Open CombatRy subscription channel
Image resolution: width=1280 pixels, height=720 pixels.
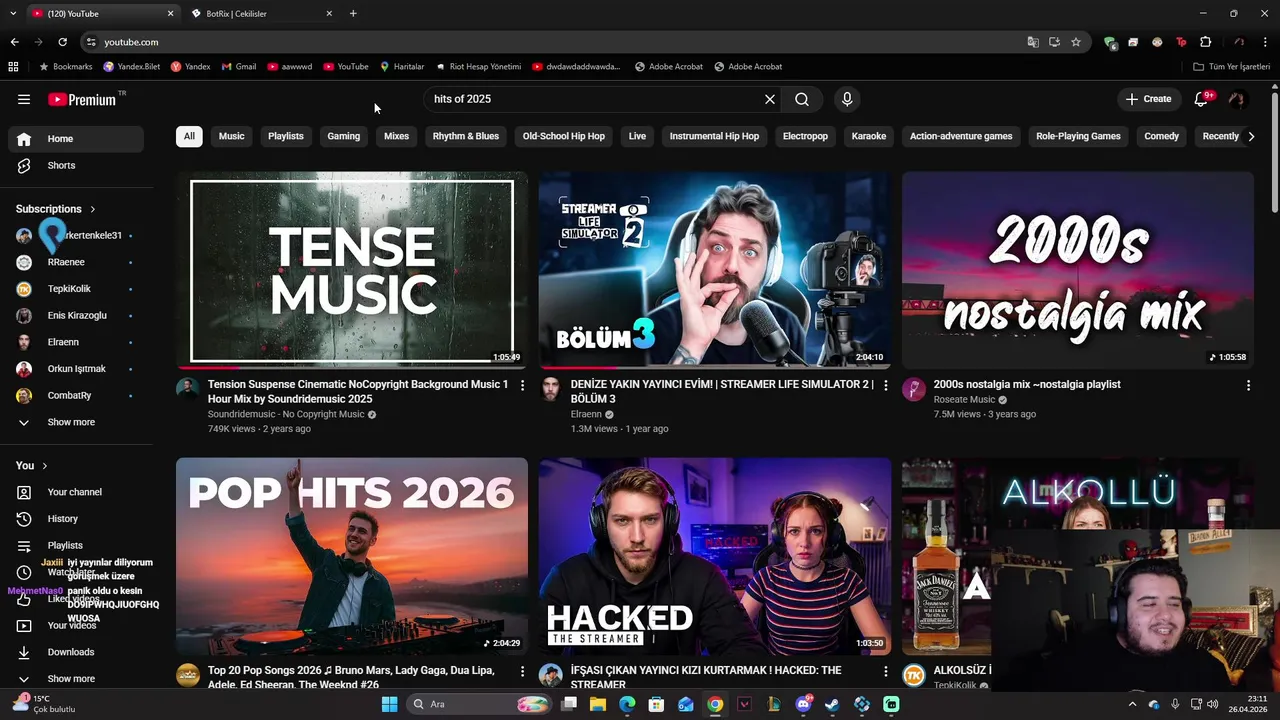point(75,395)
